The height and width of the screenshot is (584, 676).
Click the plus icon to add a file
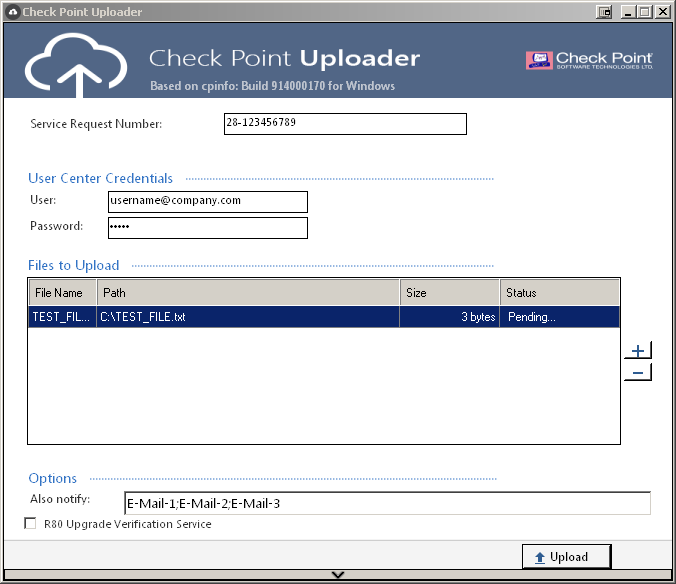click(638, 350)
